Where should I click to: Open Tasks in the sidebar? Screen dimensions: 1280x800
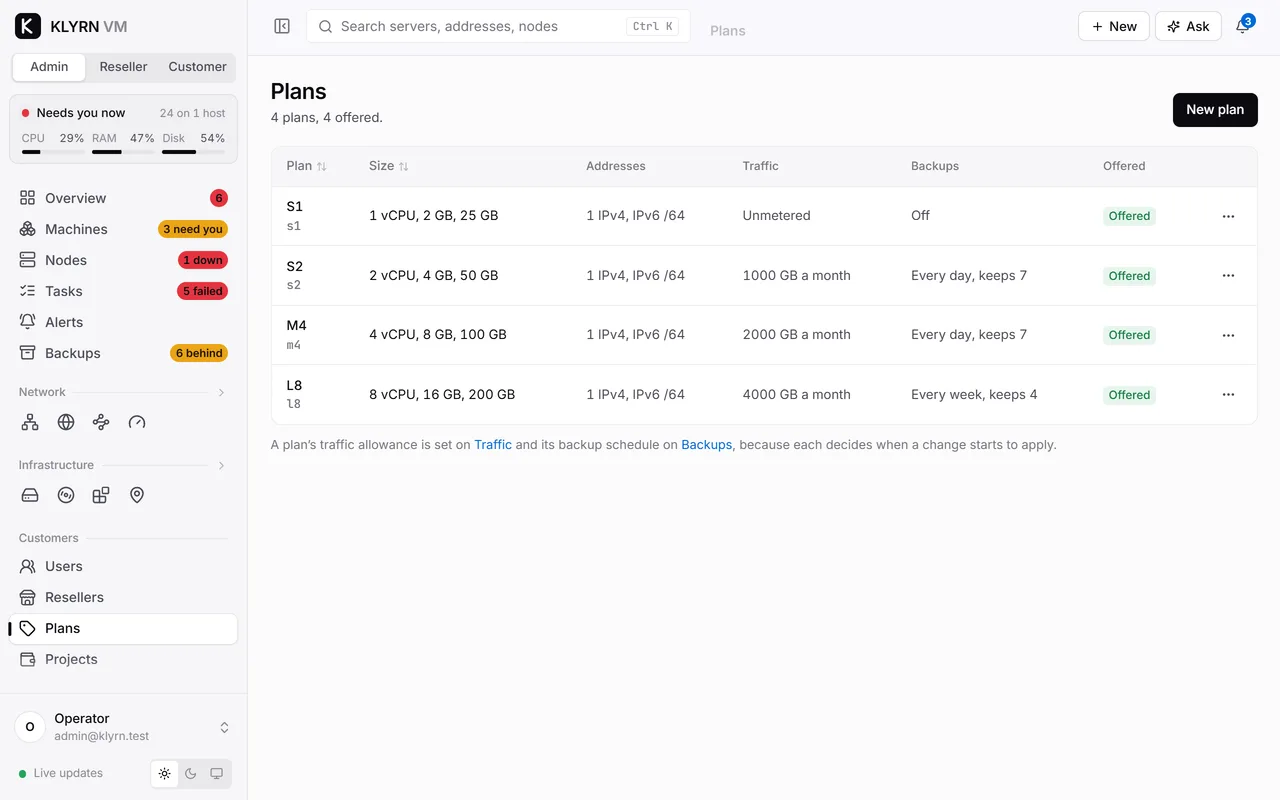tap(124, 291)
